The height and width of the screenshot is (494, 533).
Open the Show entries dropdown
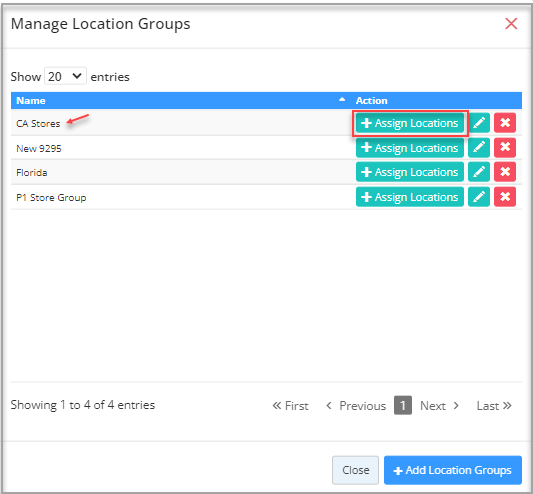click(65, 76)
